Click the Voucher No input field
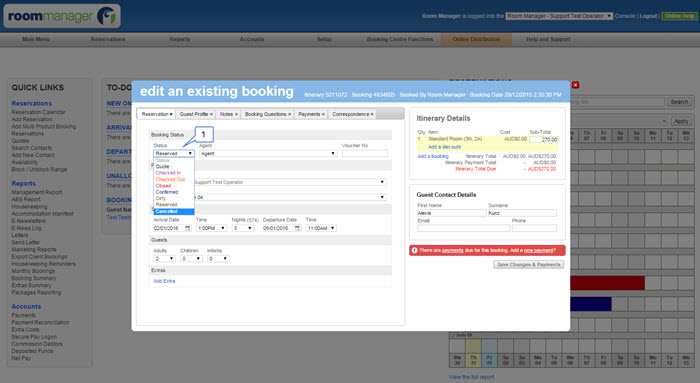 point(365,153)
